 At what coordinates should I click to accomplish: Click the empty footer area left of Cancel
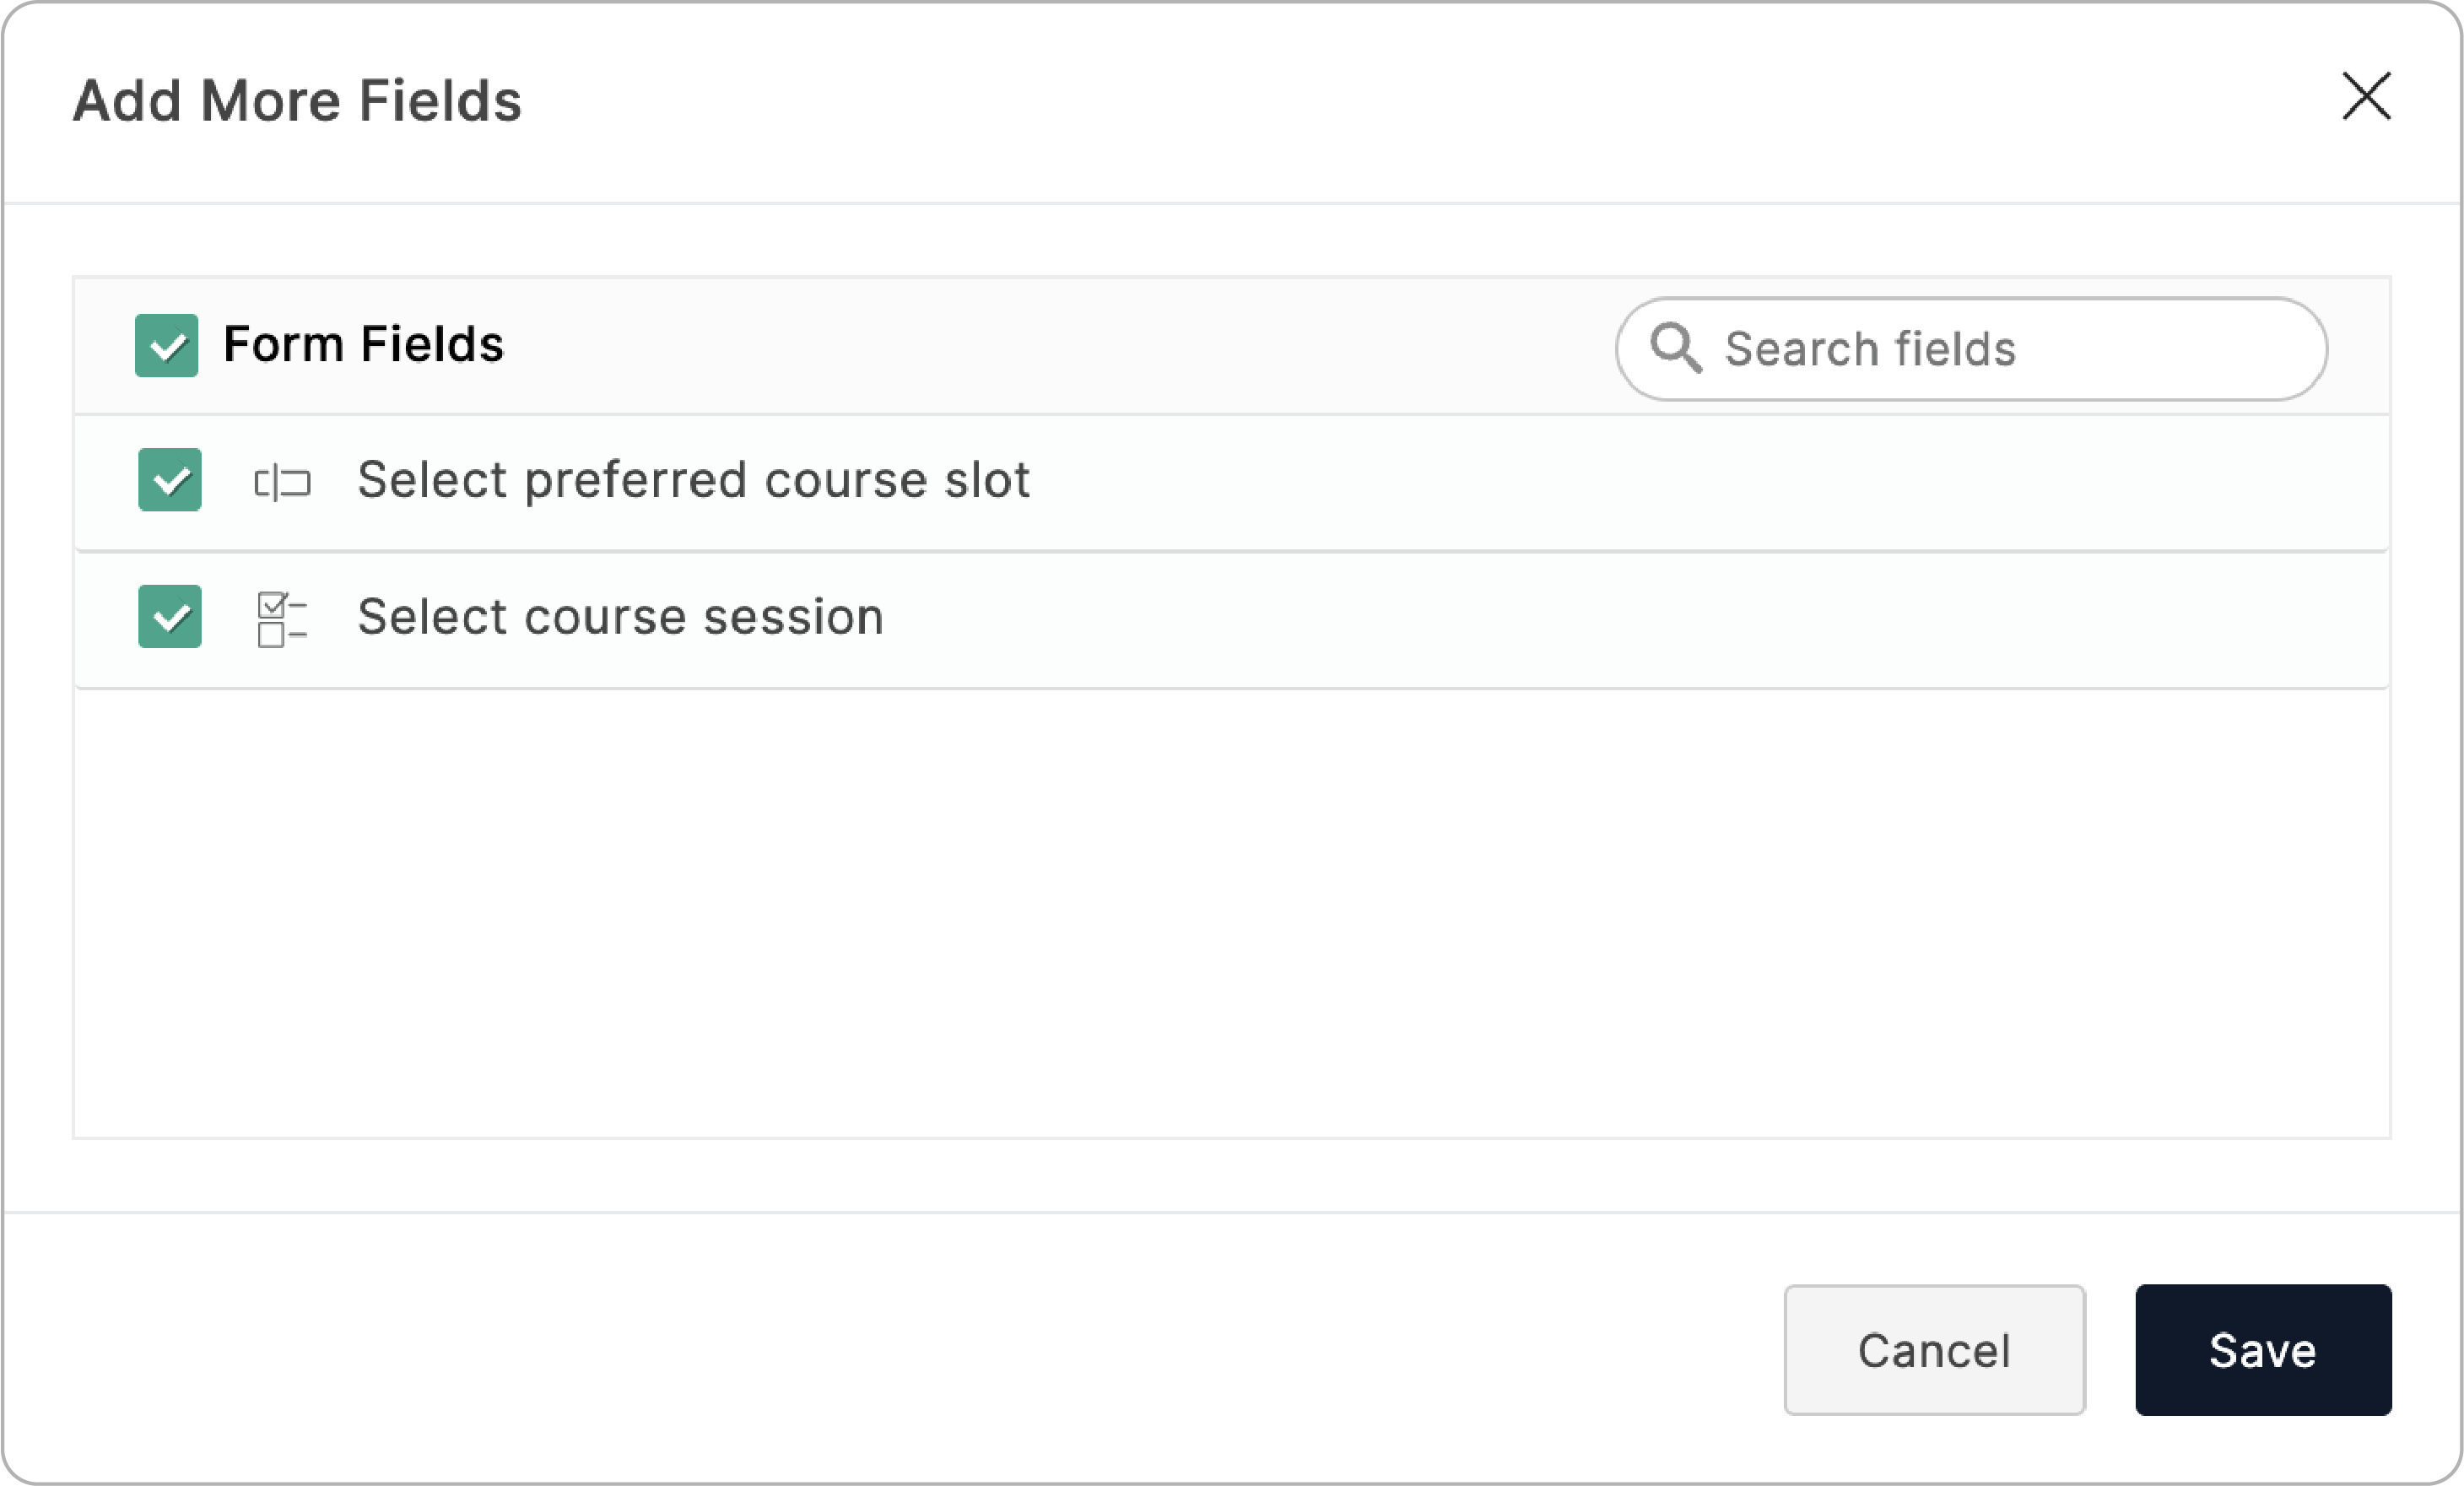(x=900, y=1349)
